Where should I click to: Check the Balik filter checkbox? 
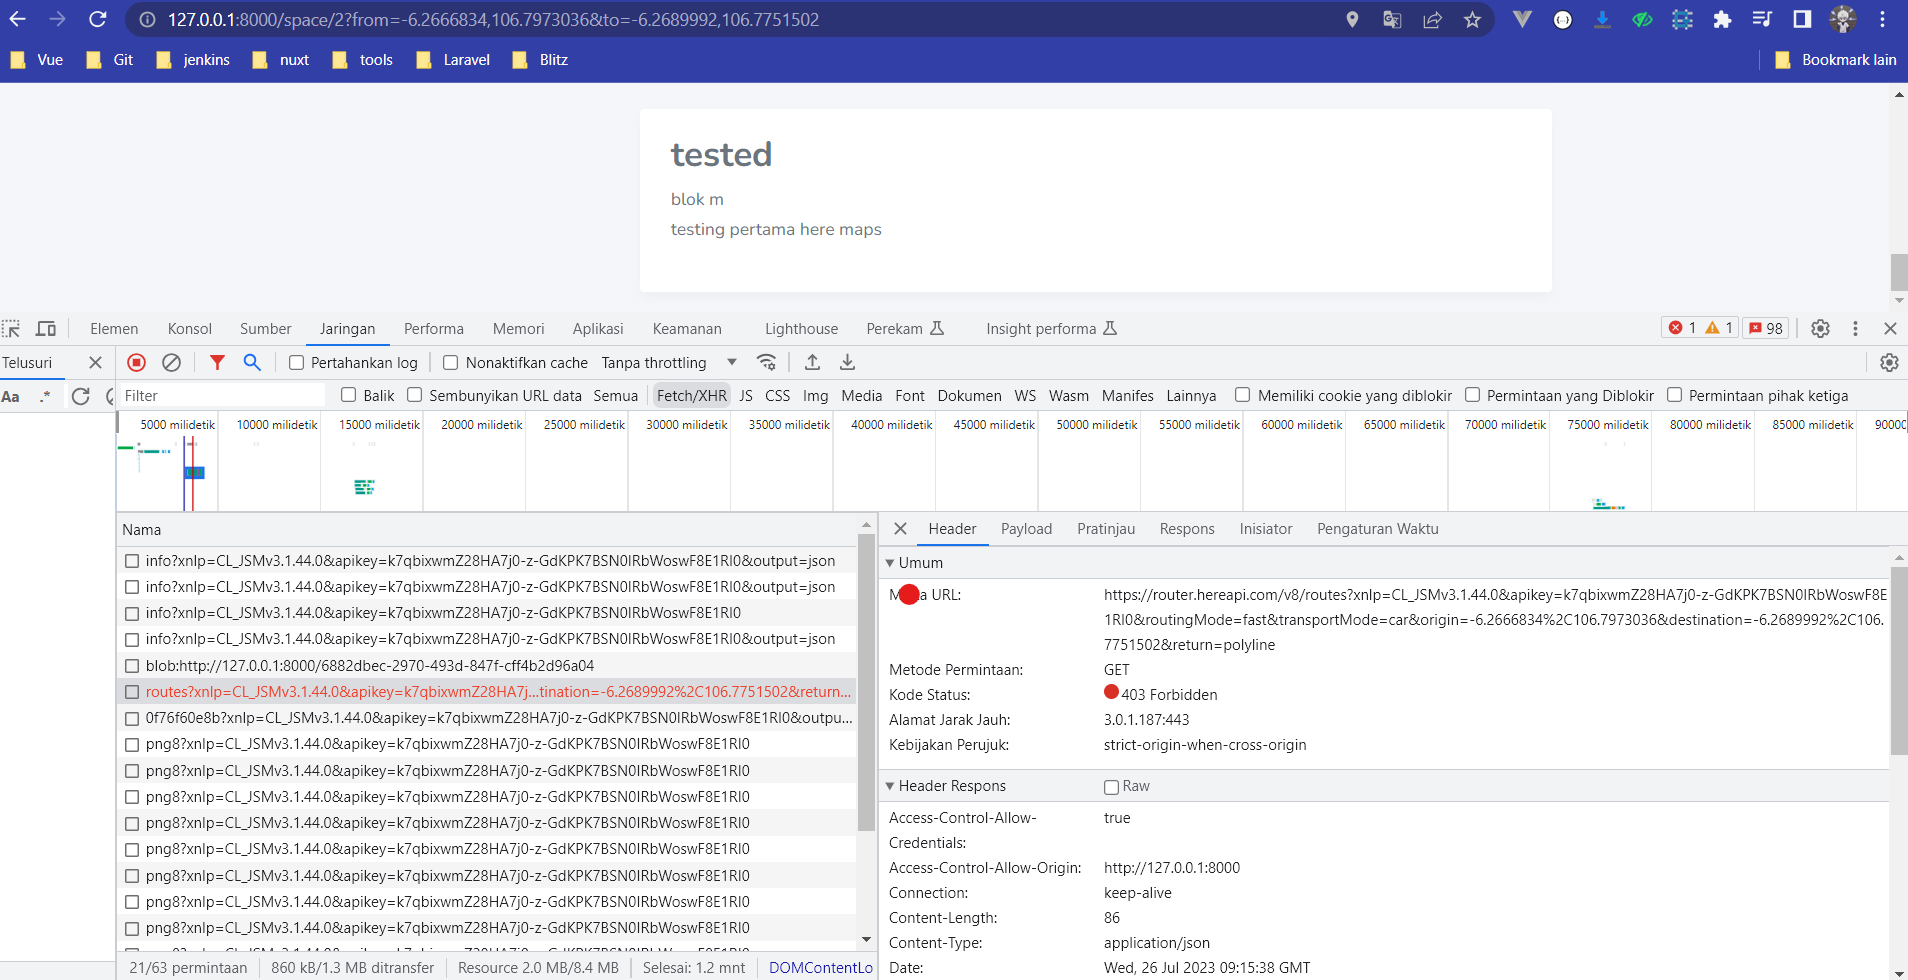[x=348, y=395]
